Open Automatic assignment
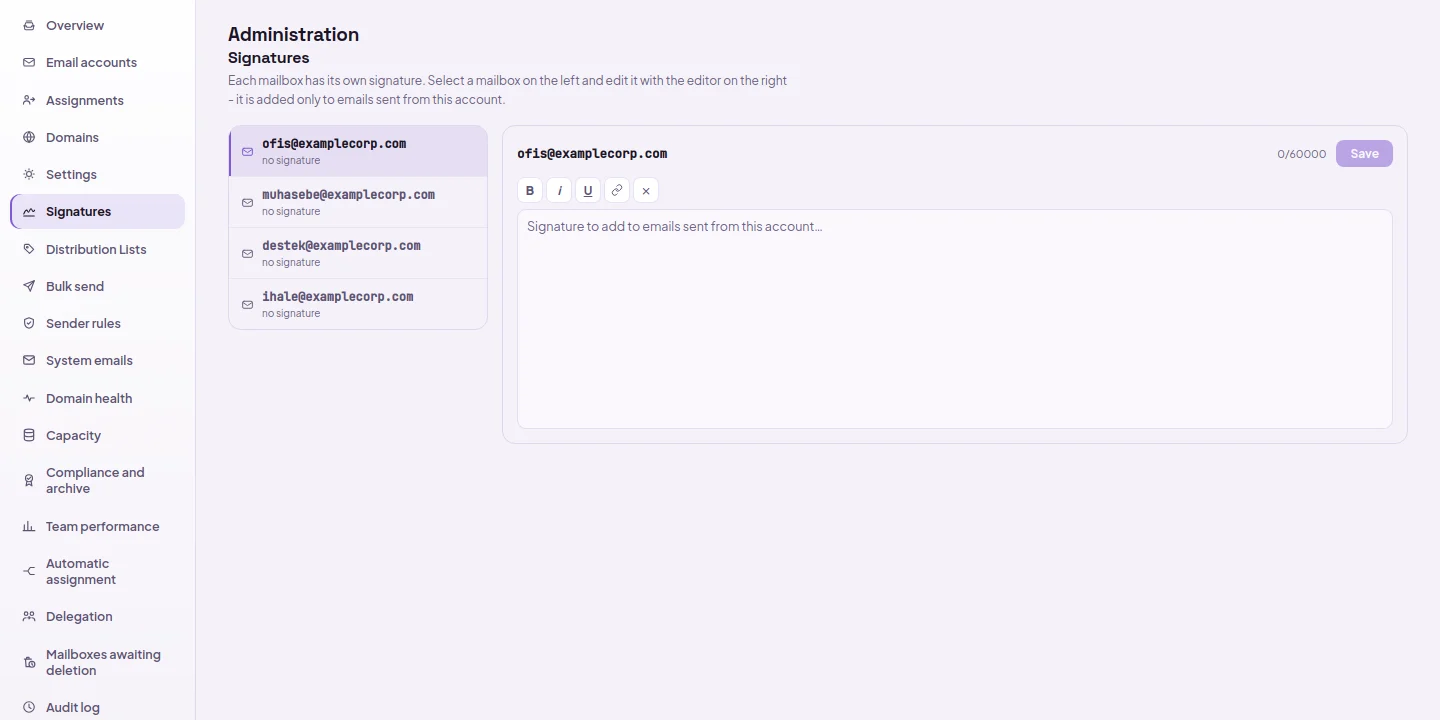The width and height of the screenshot is (1440, 720). click(x=98, y=571)
